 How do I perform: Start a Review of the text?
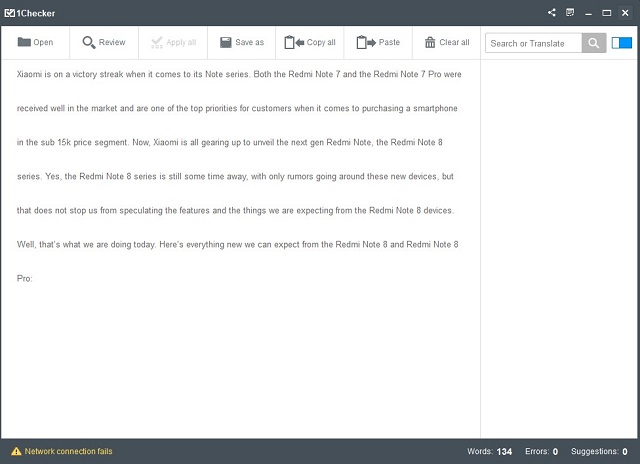coord(104,42)
